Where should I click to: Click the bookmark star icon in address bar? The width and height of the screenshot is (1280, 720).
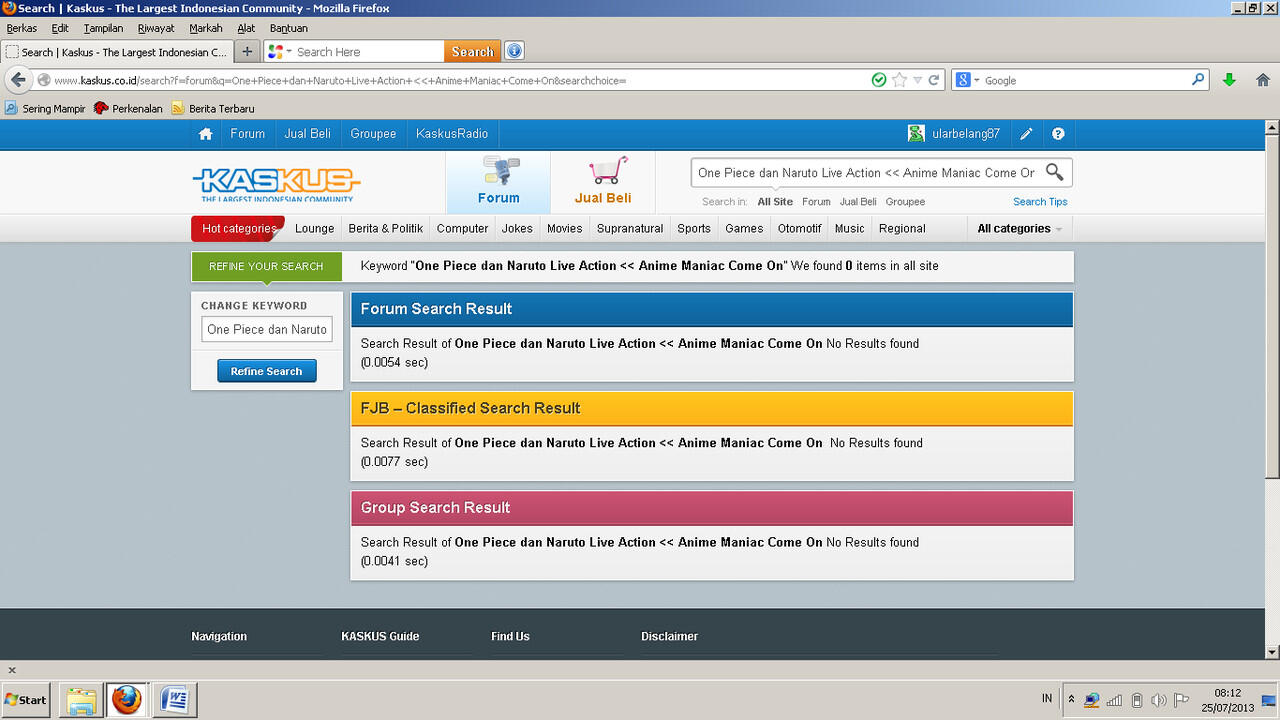[899, 80]
